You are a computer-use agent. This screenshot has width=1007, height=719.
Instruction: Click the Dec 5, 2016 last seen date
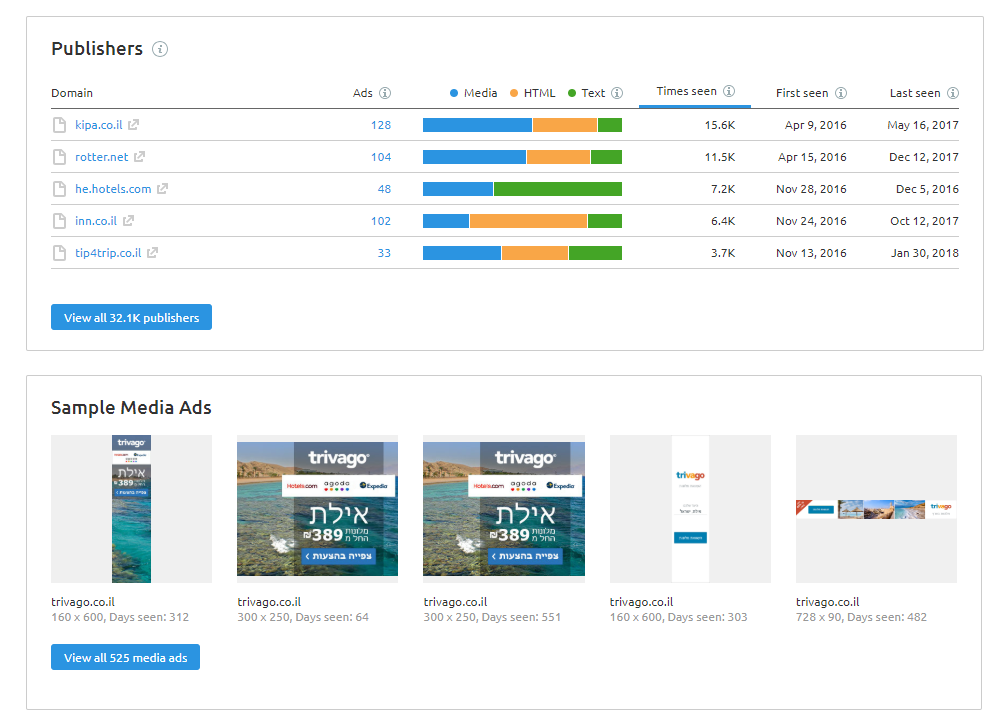click(x=927, y=189)
